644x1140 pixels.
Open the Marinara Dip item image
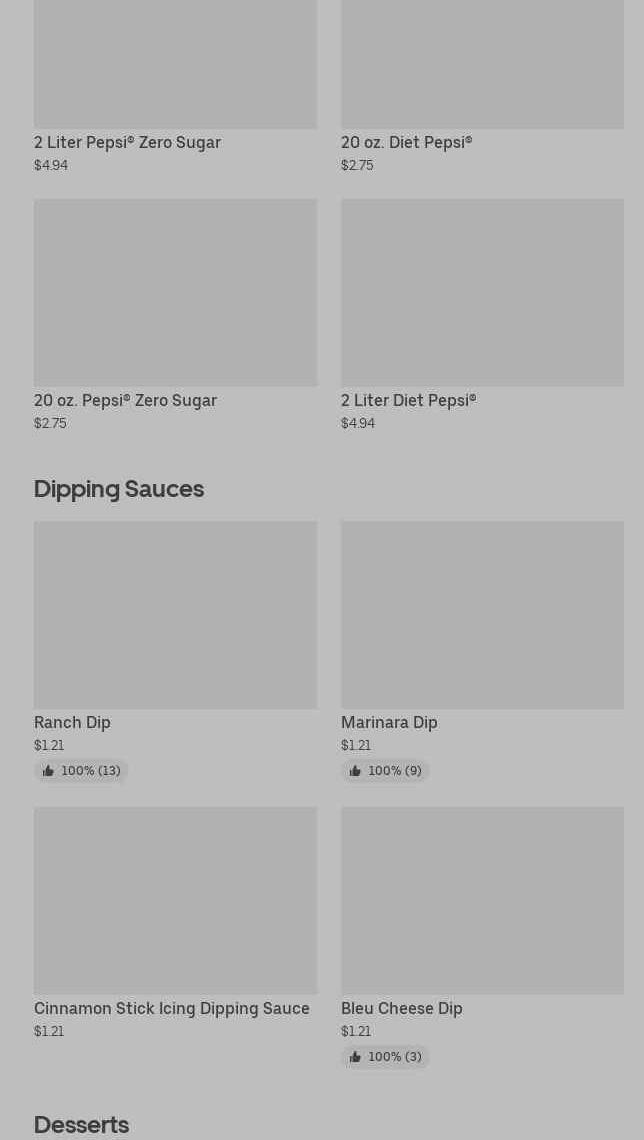coord(482,614)
